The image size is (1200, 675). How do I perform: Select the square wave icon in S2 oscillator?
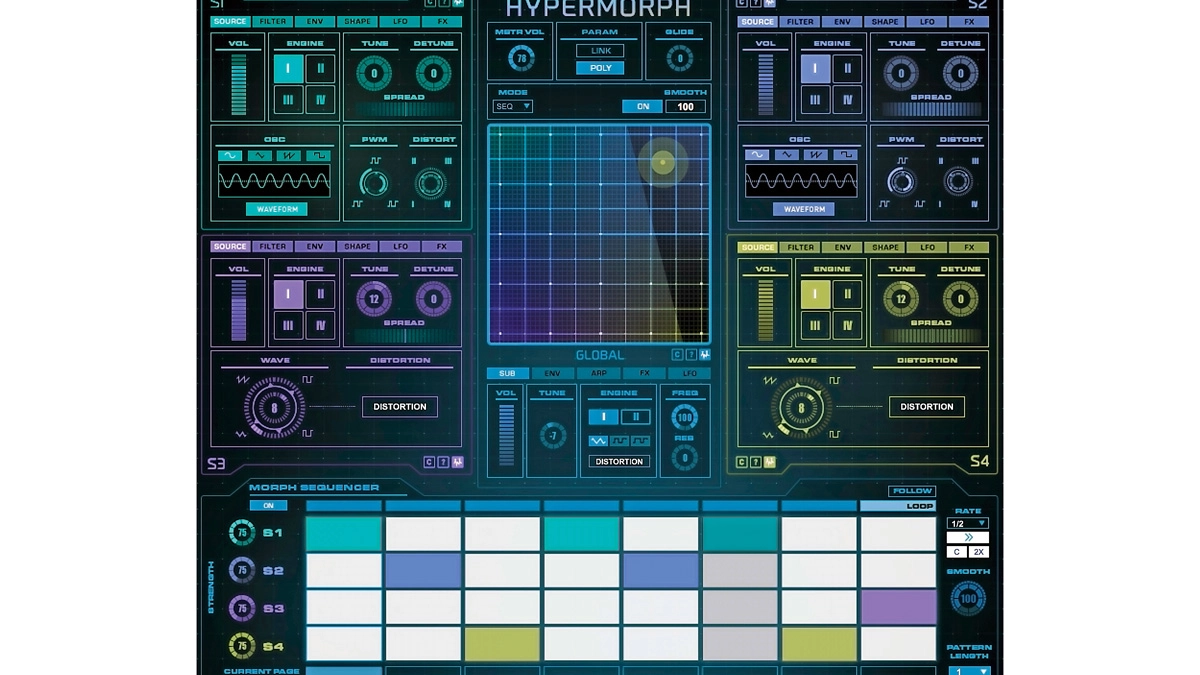[846, 155]
